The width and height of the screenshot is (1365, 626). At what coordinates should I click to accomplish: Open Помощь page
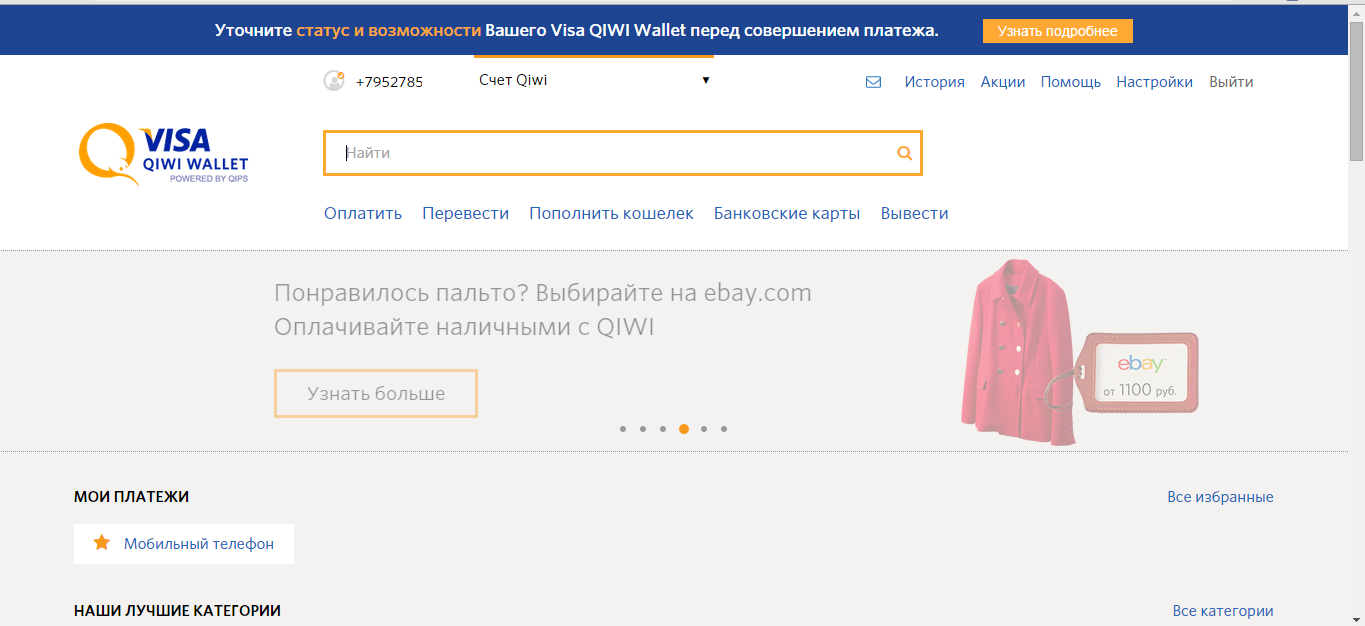(1071, 82)
